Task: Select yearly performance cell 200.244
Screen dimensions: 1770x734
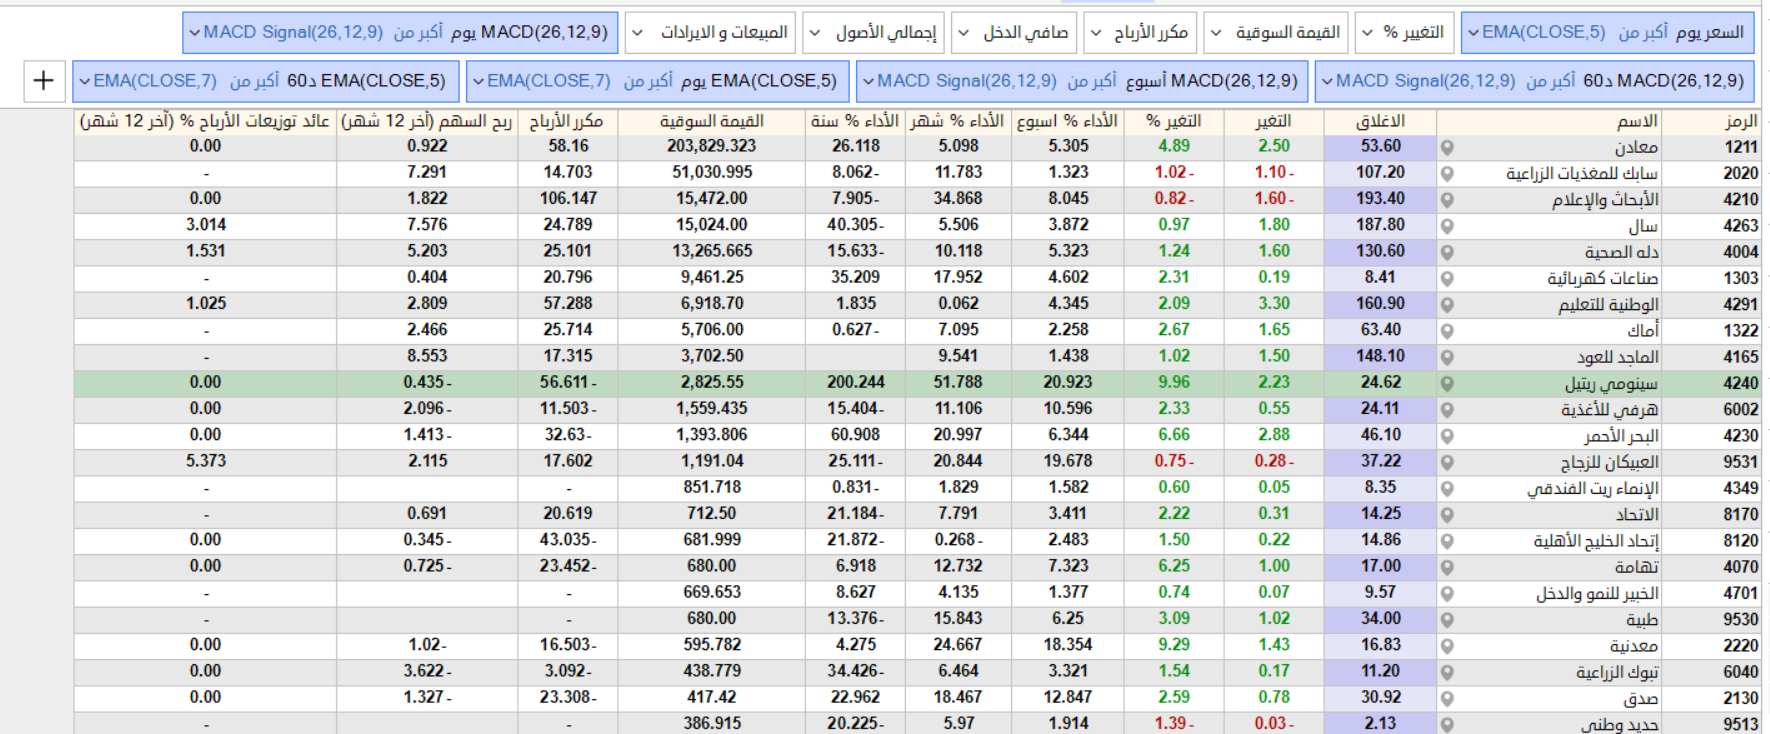Action: [855, 382]
